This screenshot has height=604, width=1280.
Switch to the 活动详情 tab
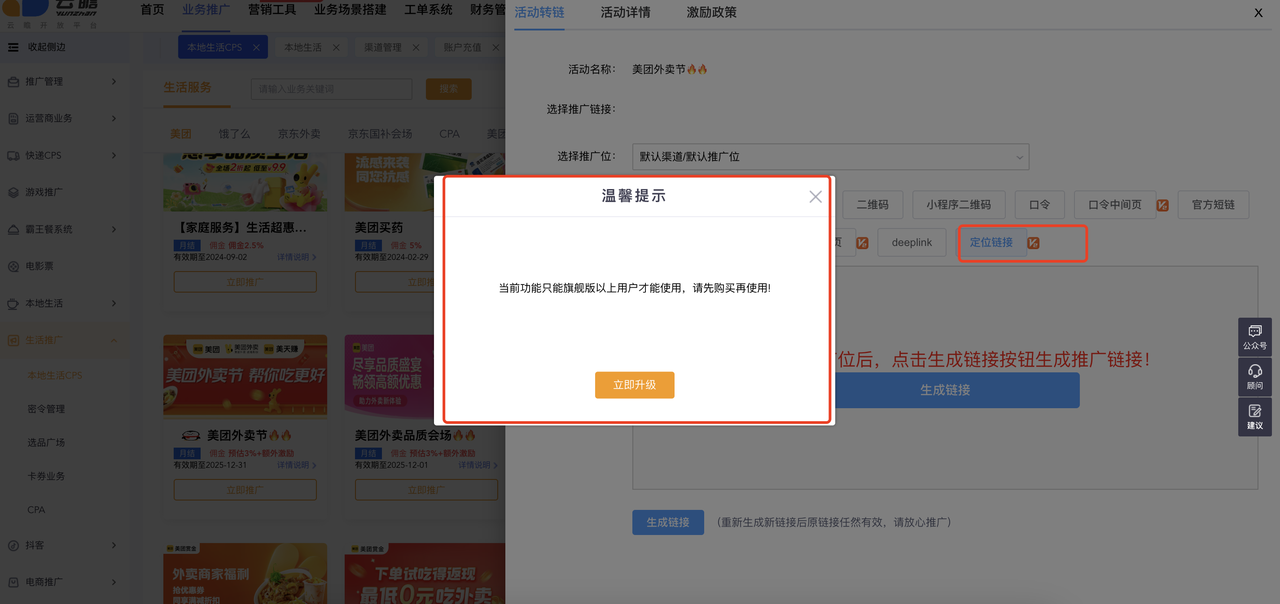click(625, 13)
